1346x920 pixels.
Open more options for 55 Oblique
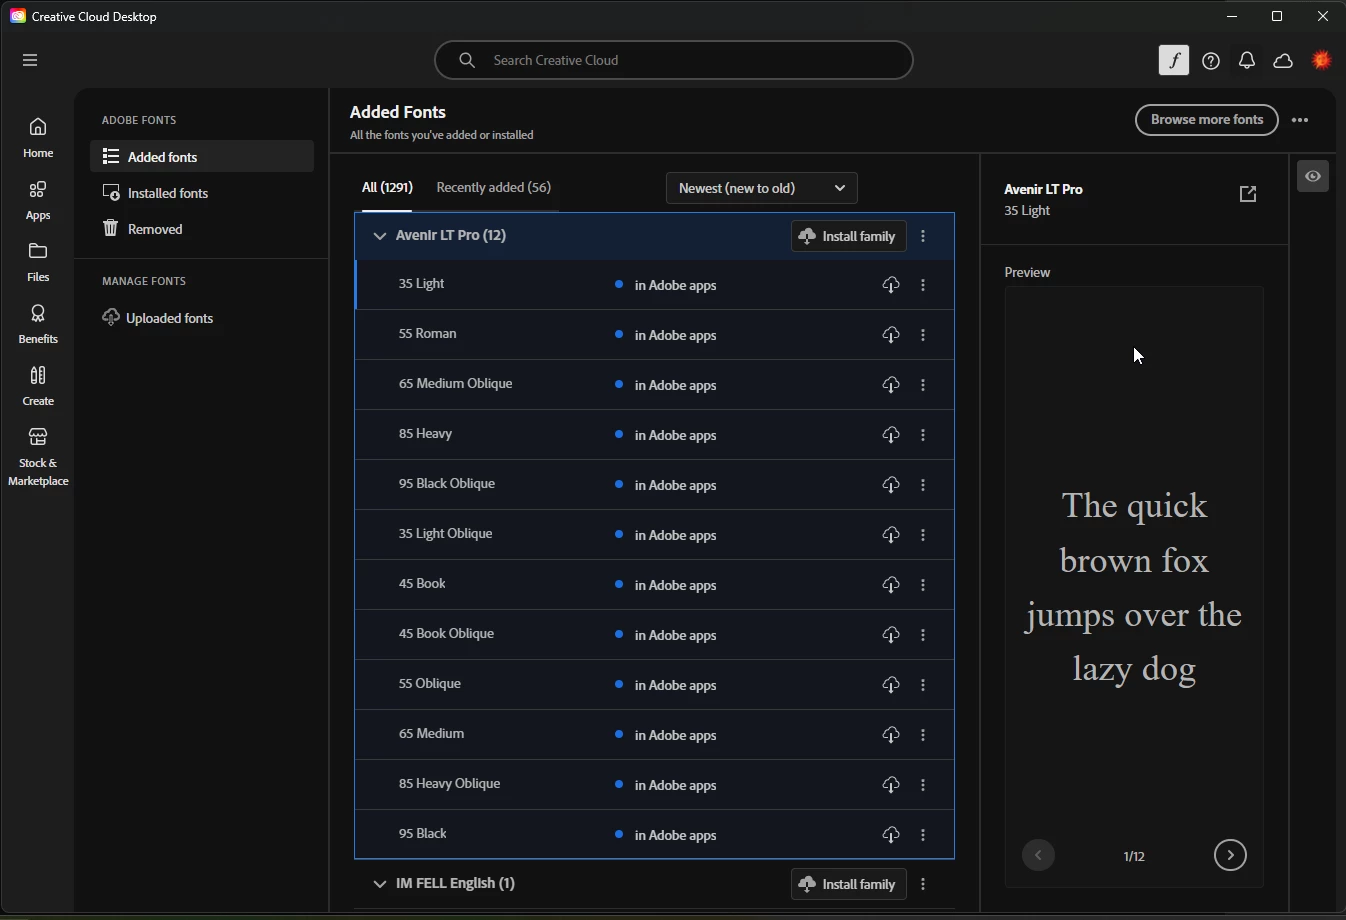[923, 685]
